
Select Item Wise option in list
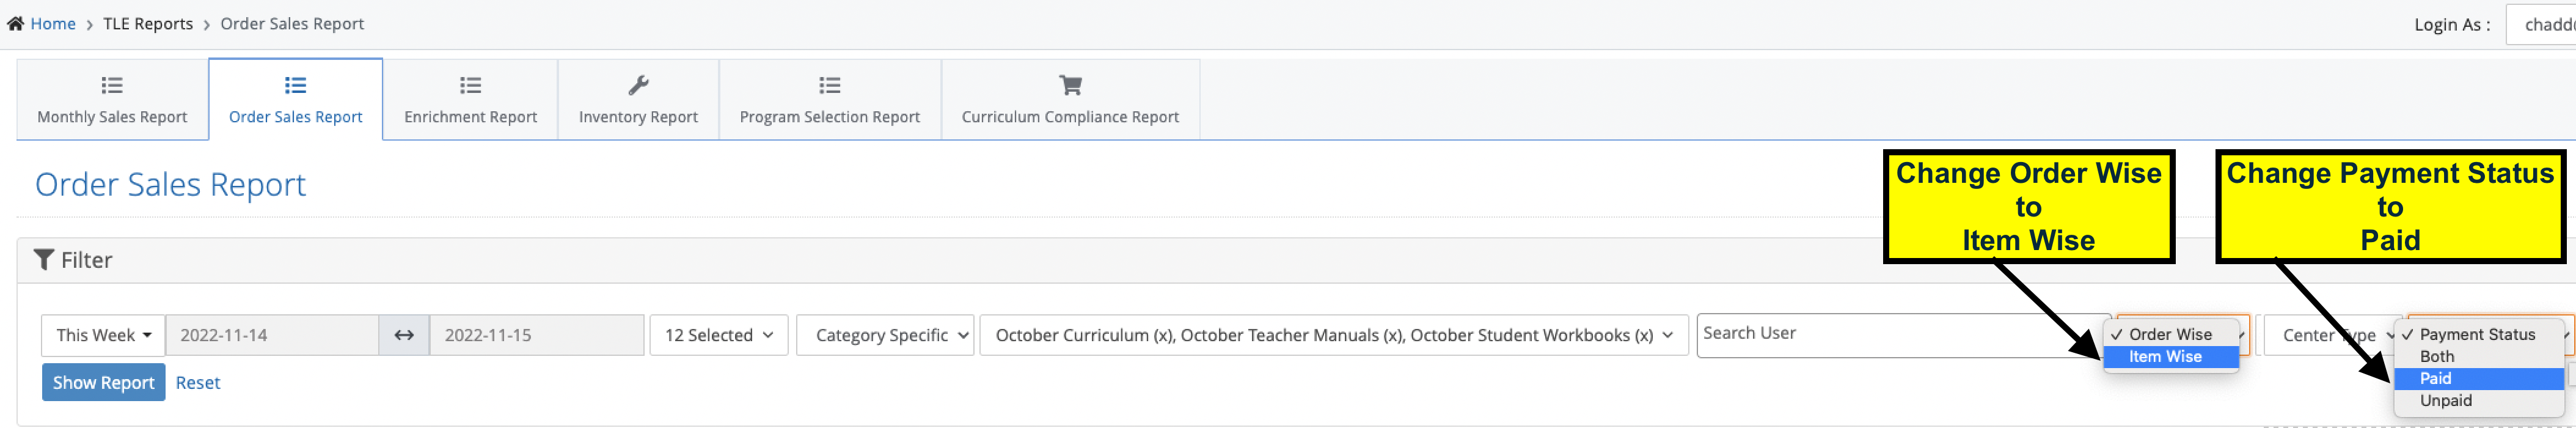tap(2170, 357)
